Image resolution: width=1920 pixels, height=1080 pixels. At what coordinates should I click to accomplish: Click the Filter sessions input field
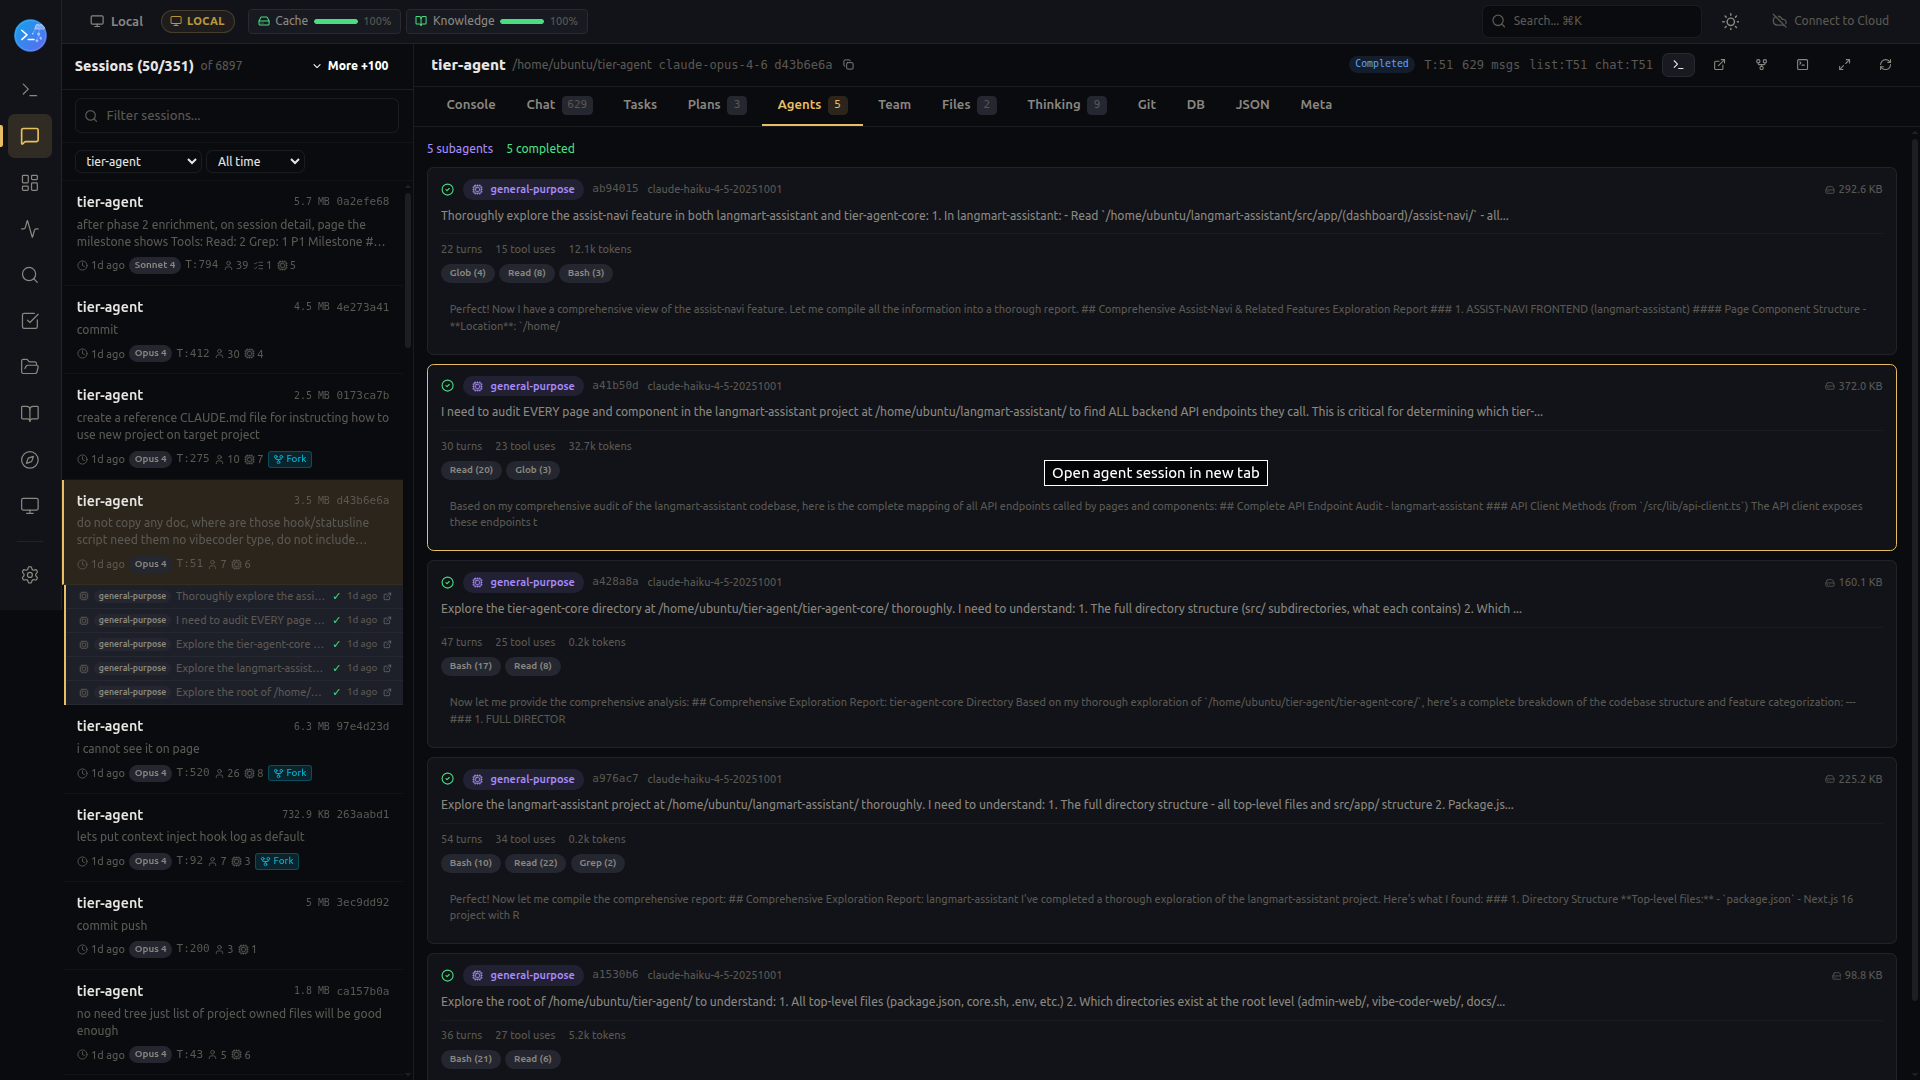click(237, 116)
